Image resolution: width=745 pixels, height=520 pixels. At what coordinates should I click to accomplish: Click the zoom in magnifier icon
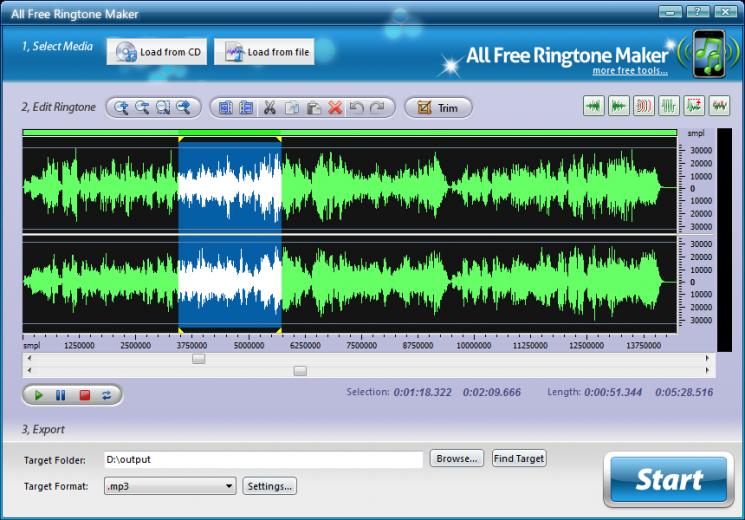pyautogui.click(x=122, y=108)
